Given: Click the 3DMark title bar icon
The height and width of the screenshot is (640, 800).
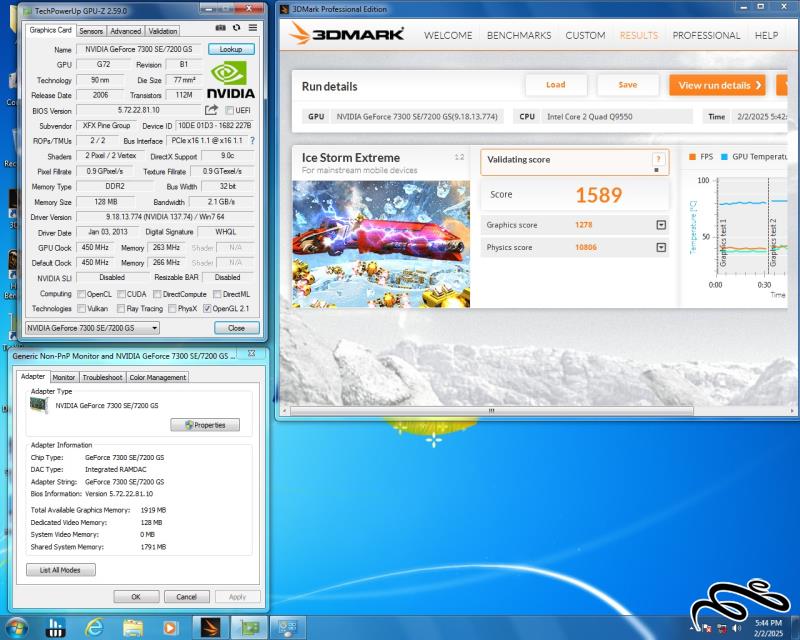Looking at the screenshot, I should 285,9.
